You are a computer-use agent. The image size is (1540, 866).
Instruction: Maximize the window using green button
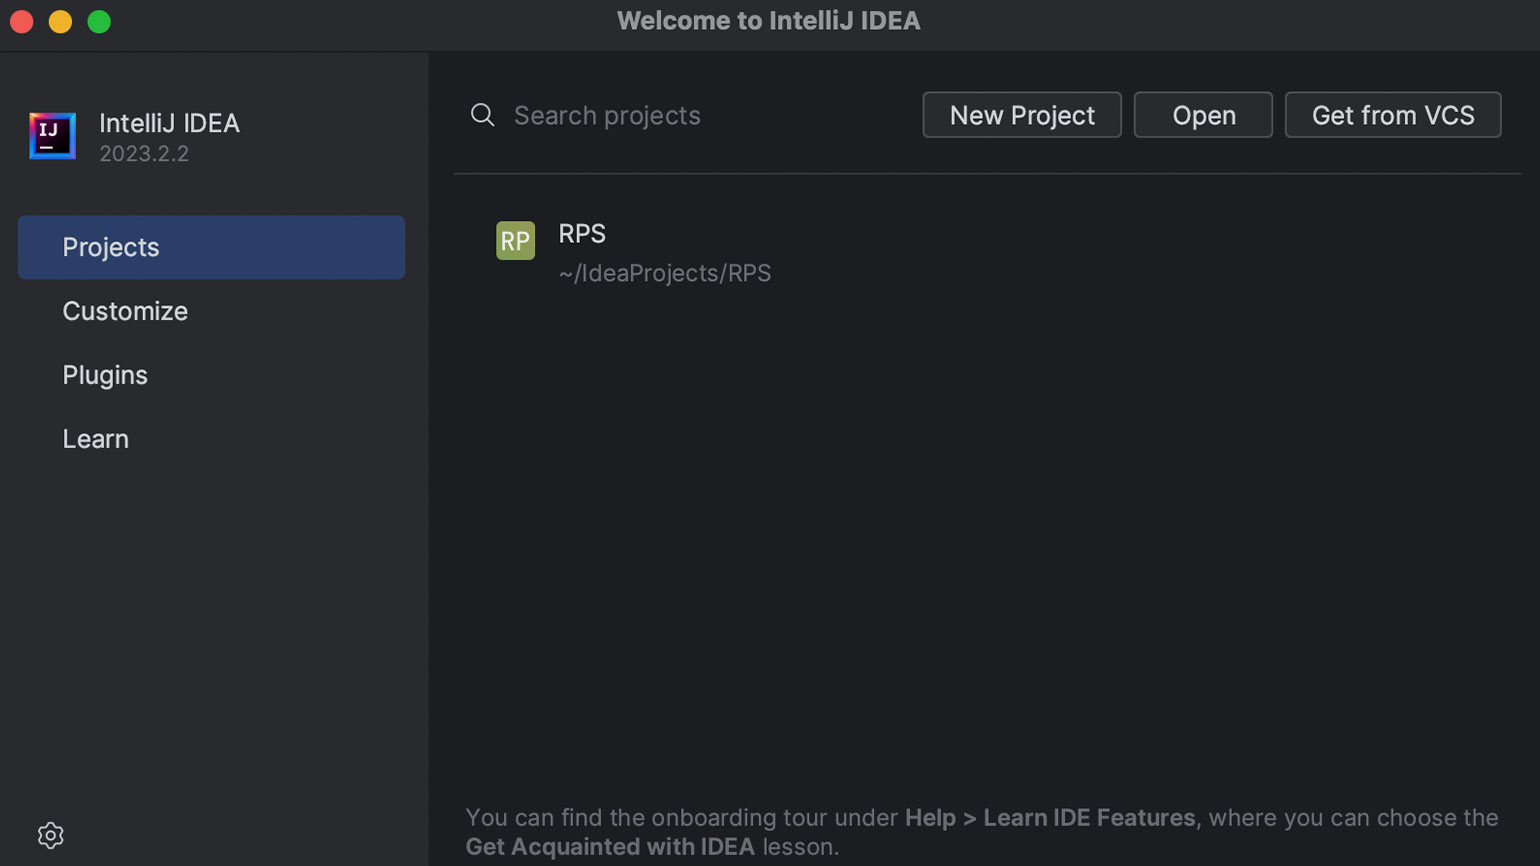(x=99, y=21)
